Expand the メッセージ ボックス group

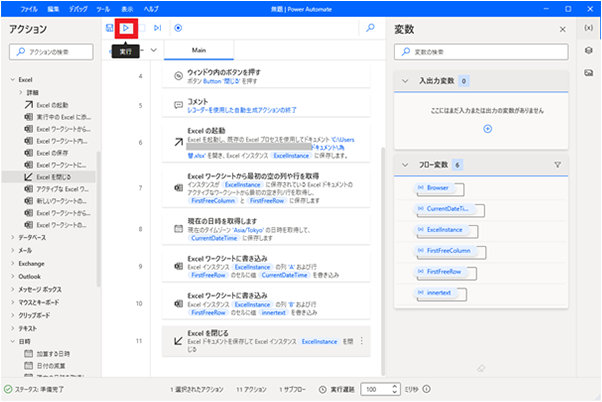(x=13, y=289)
